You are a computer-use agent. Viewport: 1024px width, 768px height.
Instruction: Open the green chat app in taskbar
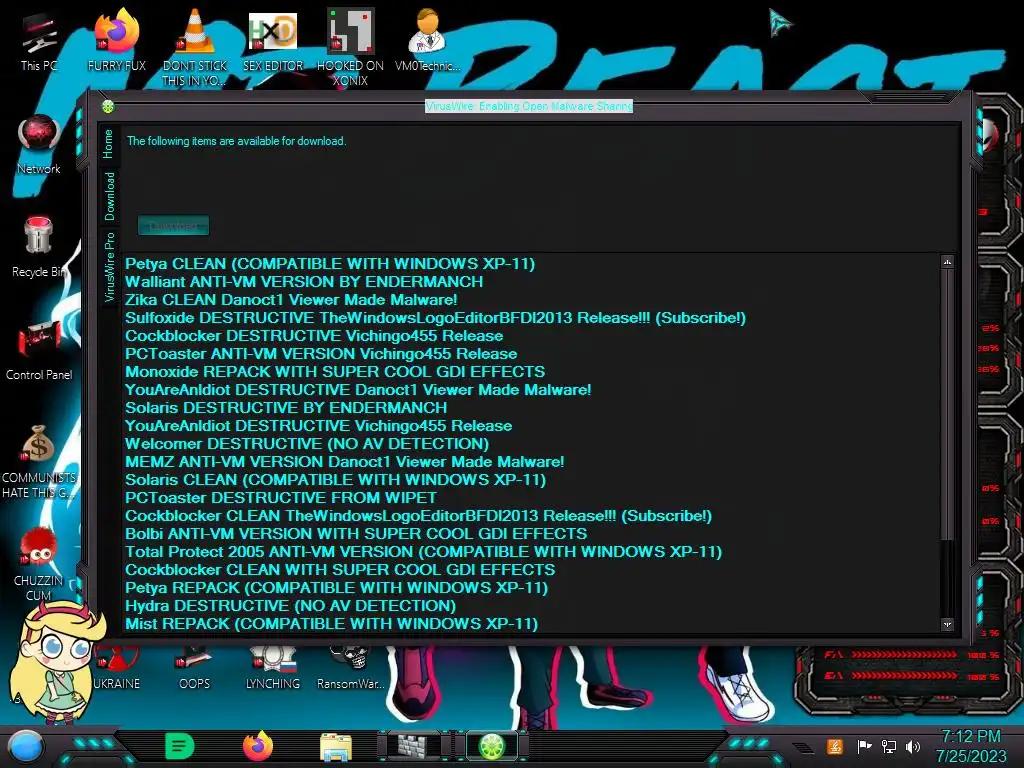[180, 746]
